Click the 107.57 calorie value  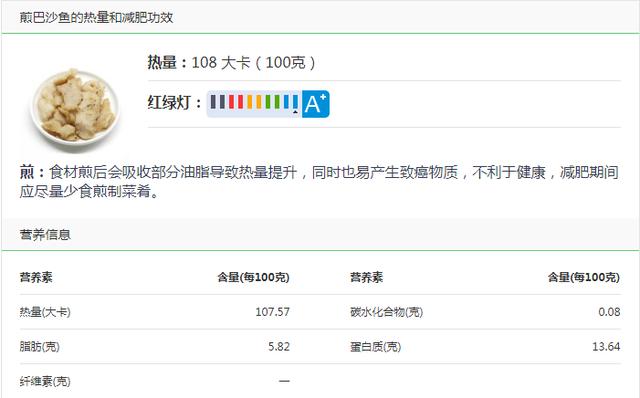(273, 312)
